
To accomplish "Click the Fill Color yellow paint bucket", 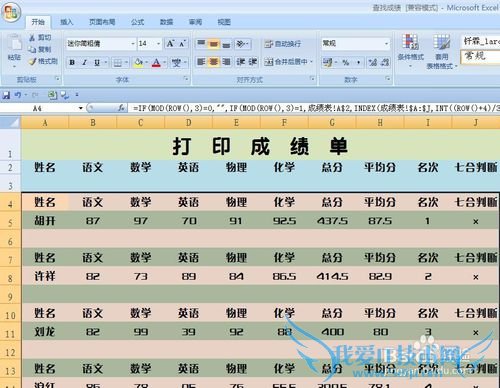I will pyautogui.click(x=138, y=62).
